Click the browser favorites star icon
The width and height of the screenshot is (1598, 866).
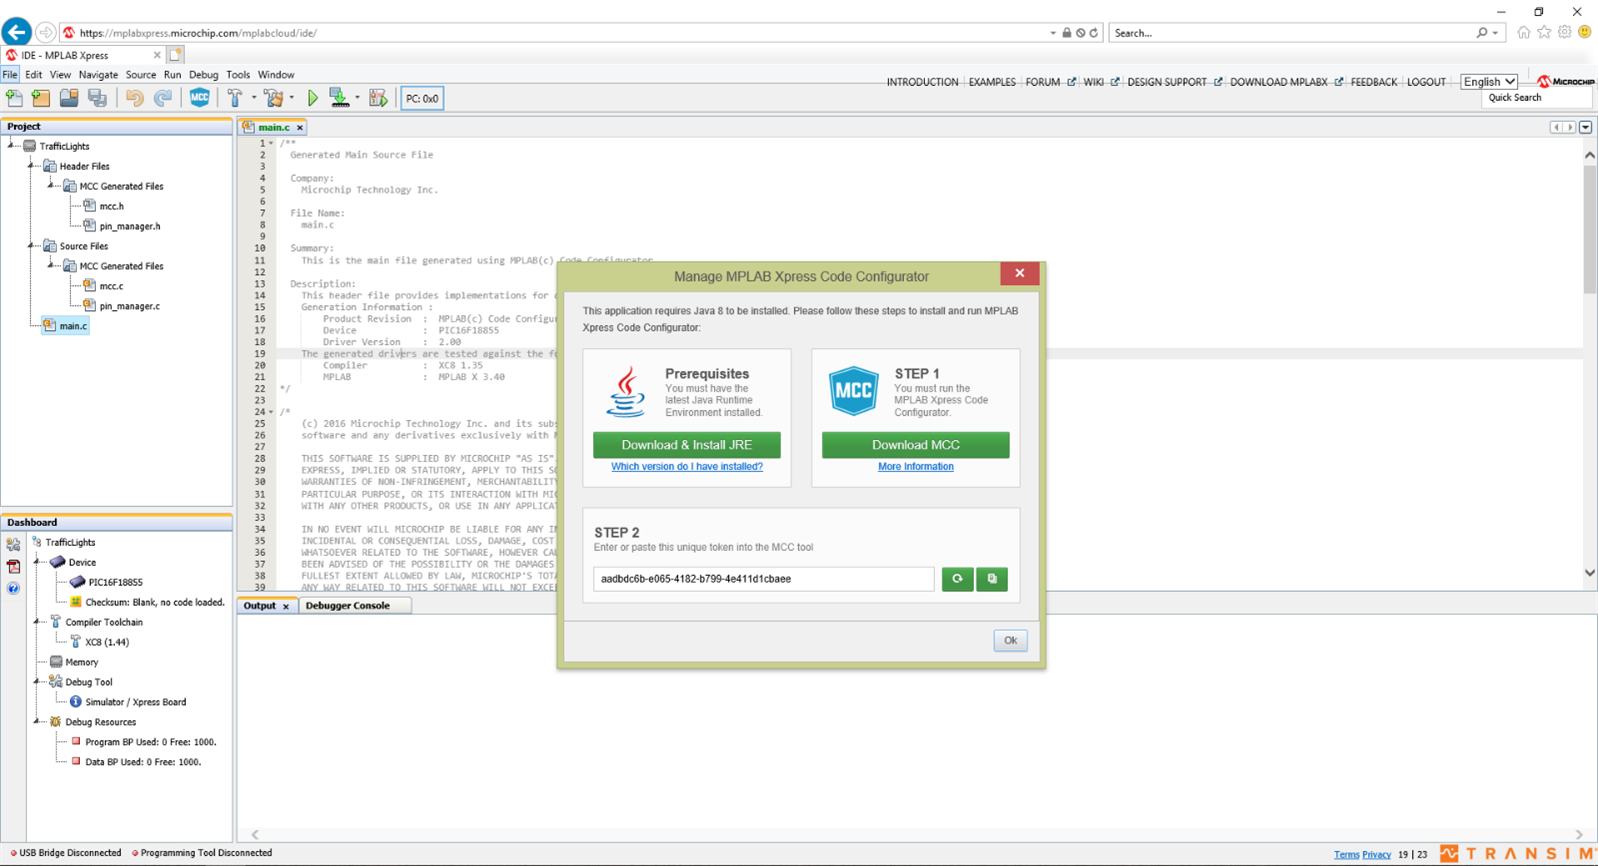1544,32
